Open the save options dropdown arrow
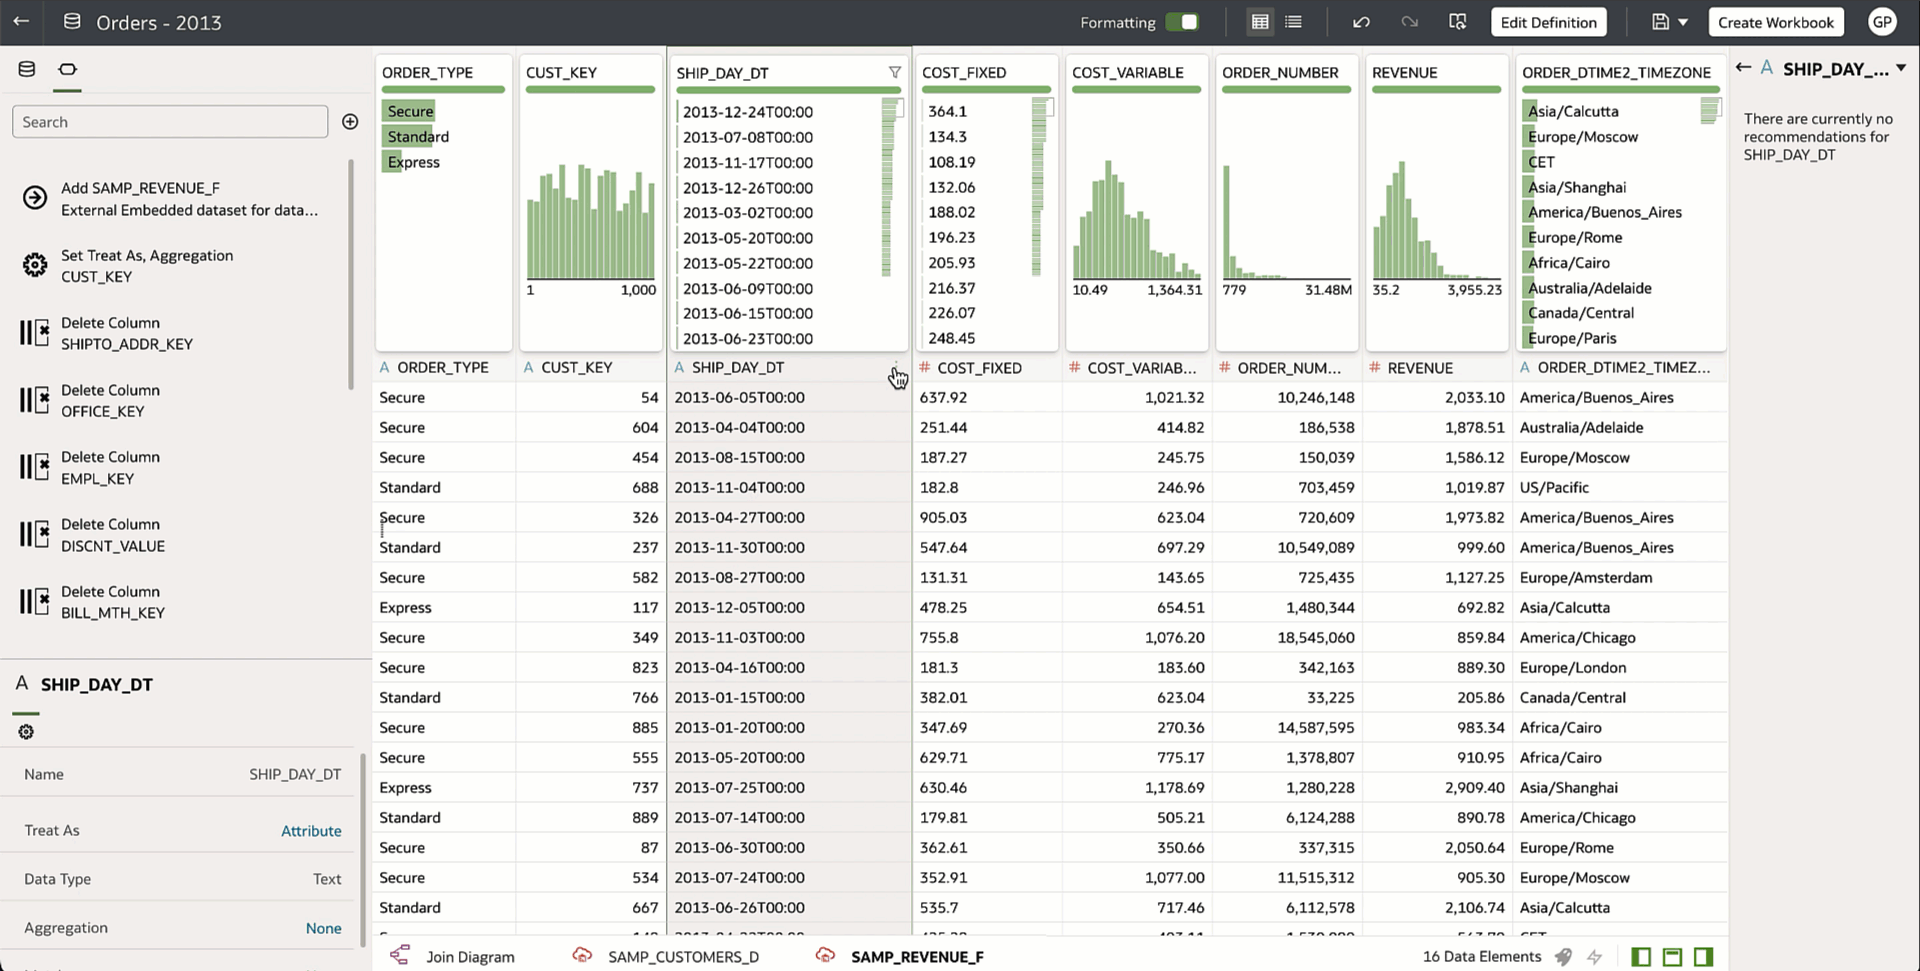 [x=1683, y=22]
